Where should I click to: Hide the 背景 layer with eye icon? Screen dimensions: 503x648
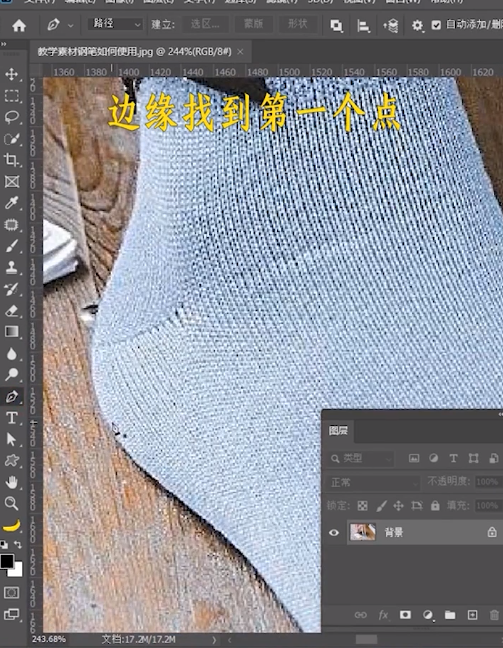pyautogui.click(x=334, y=532)
